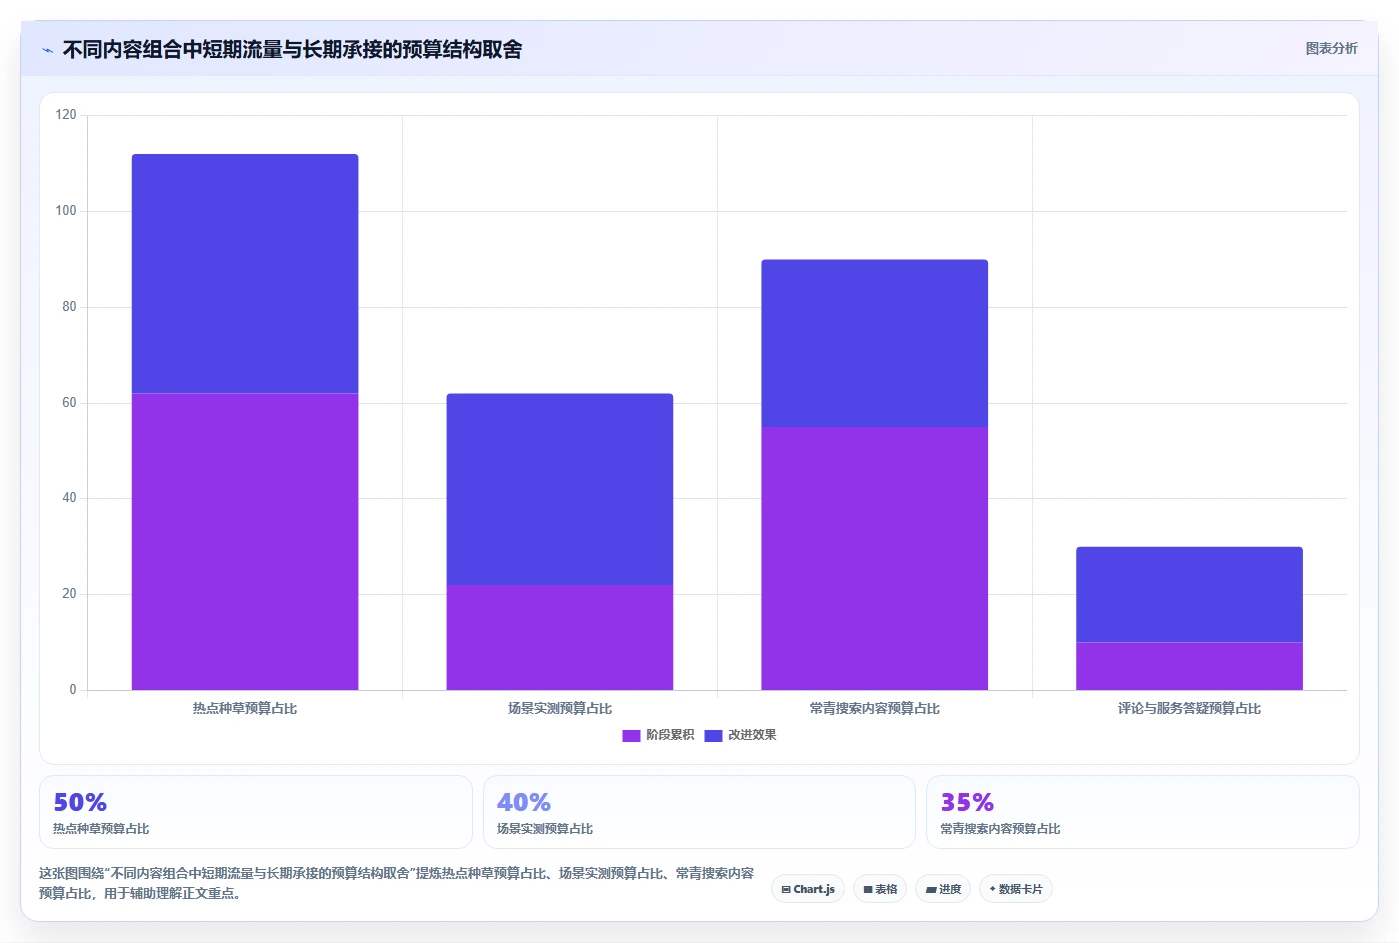Click the x-axis label 热点种草预算占比
The image size is (1399, 943).
(245, 708)
